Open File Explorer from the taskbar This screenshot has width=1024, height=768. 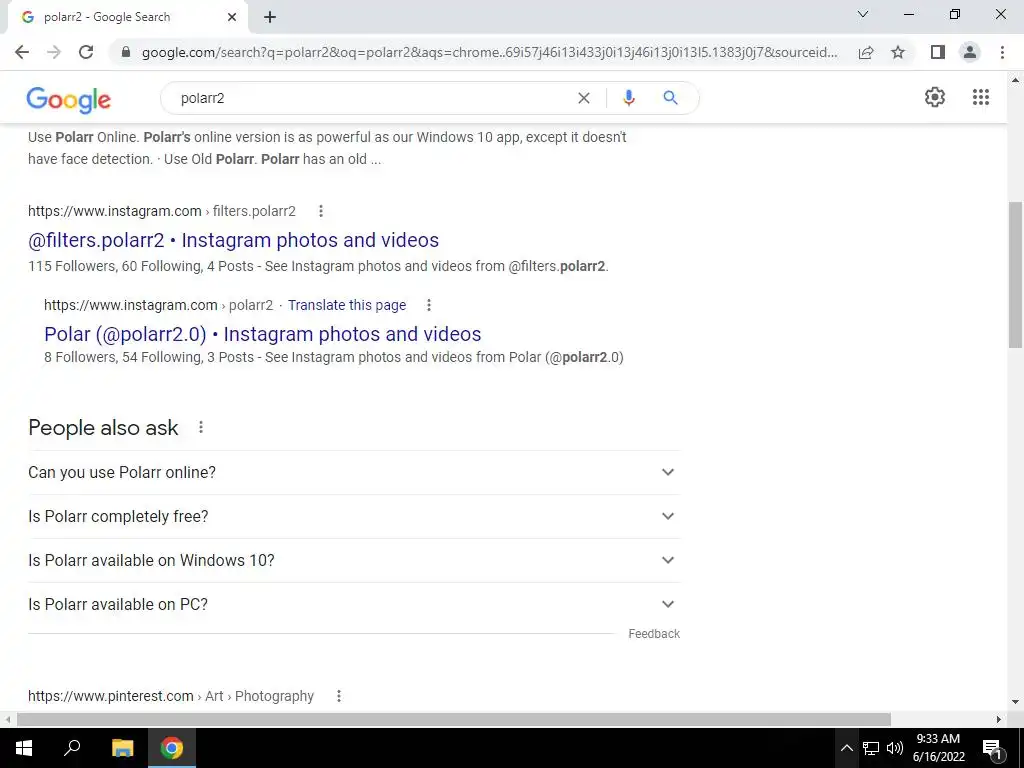(122, 748)
